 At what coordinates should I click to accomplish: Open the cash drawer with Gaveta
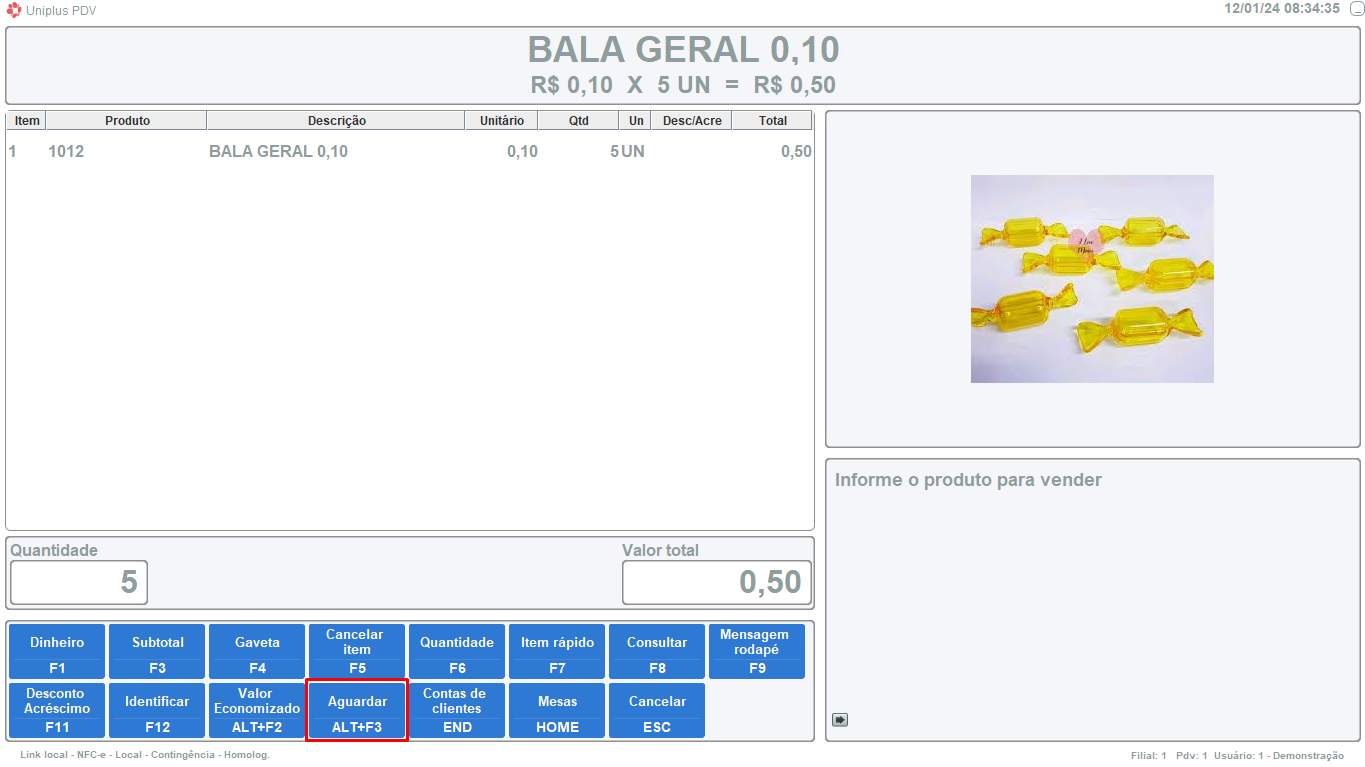pos(257,652)
